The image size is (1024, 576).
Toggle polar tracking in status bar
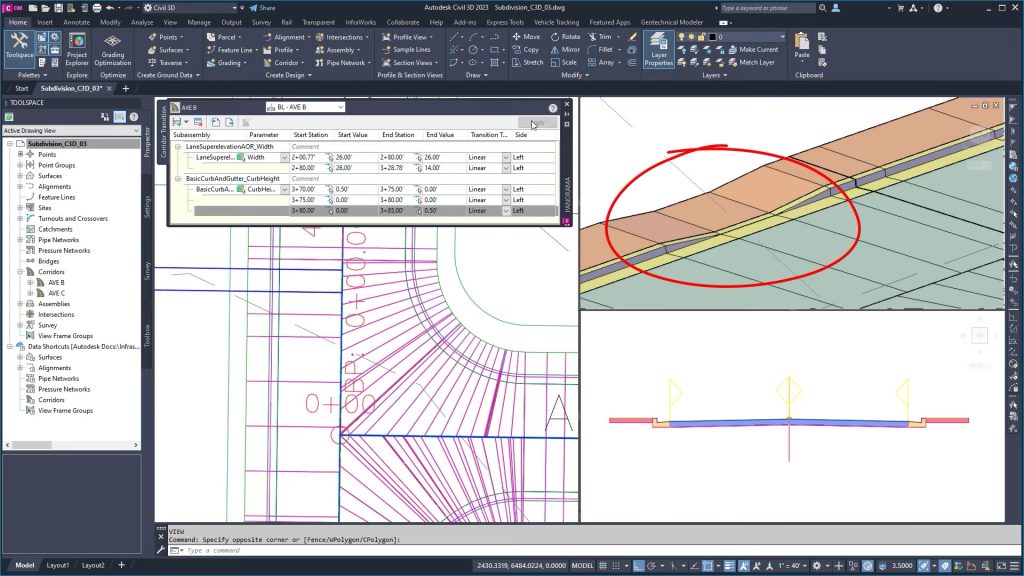point(651,566)
